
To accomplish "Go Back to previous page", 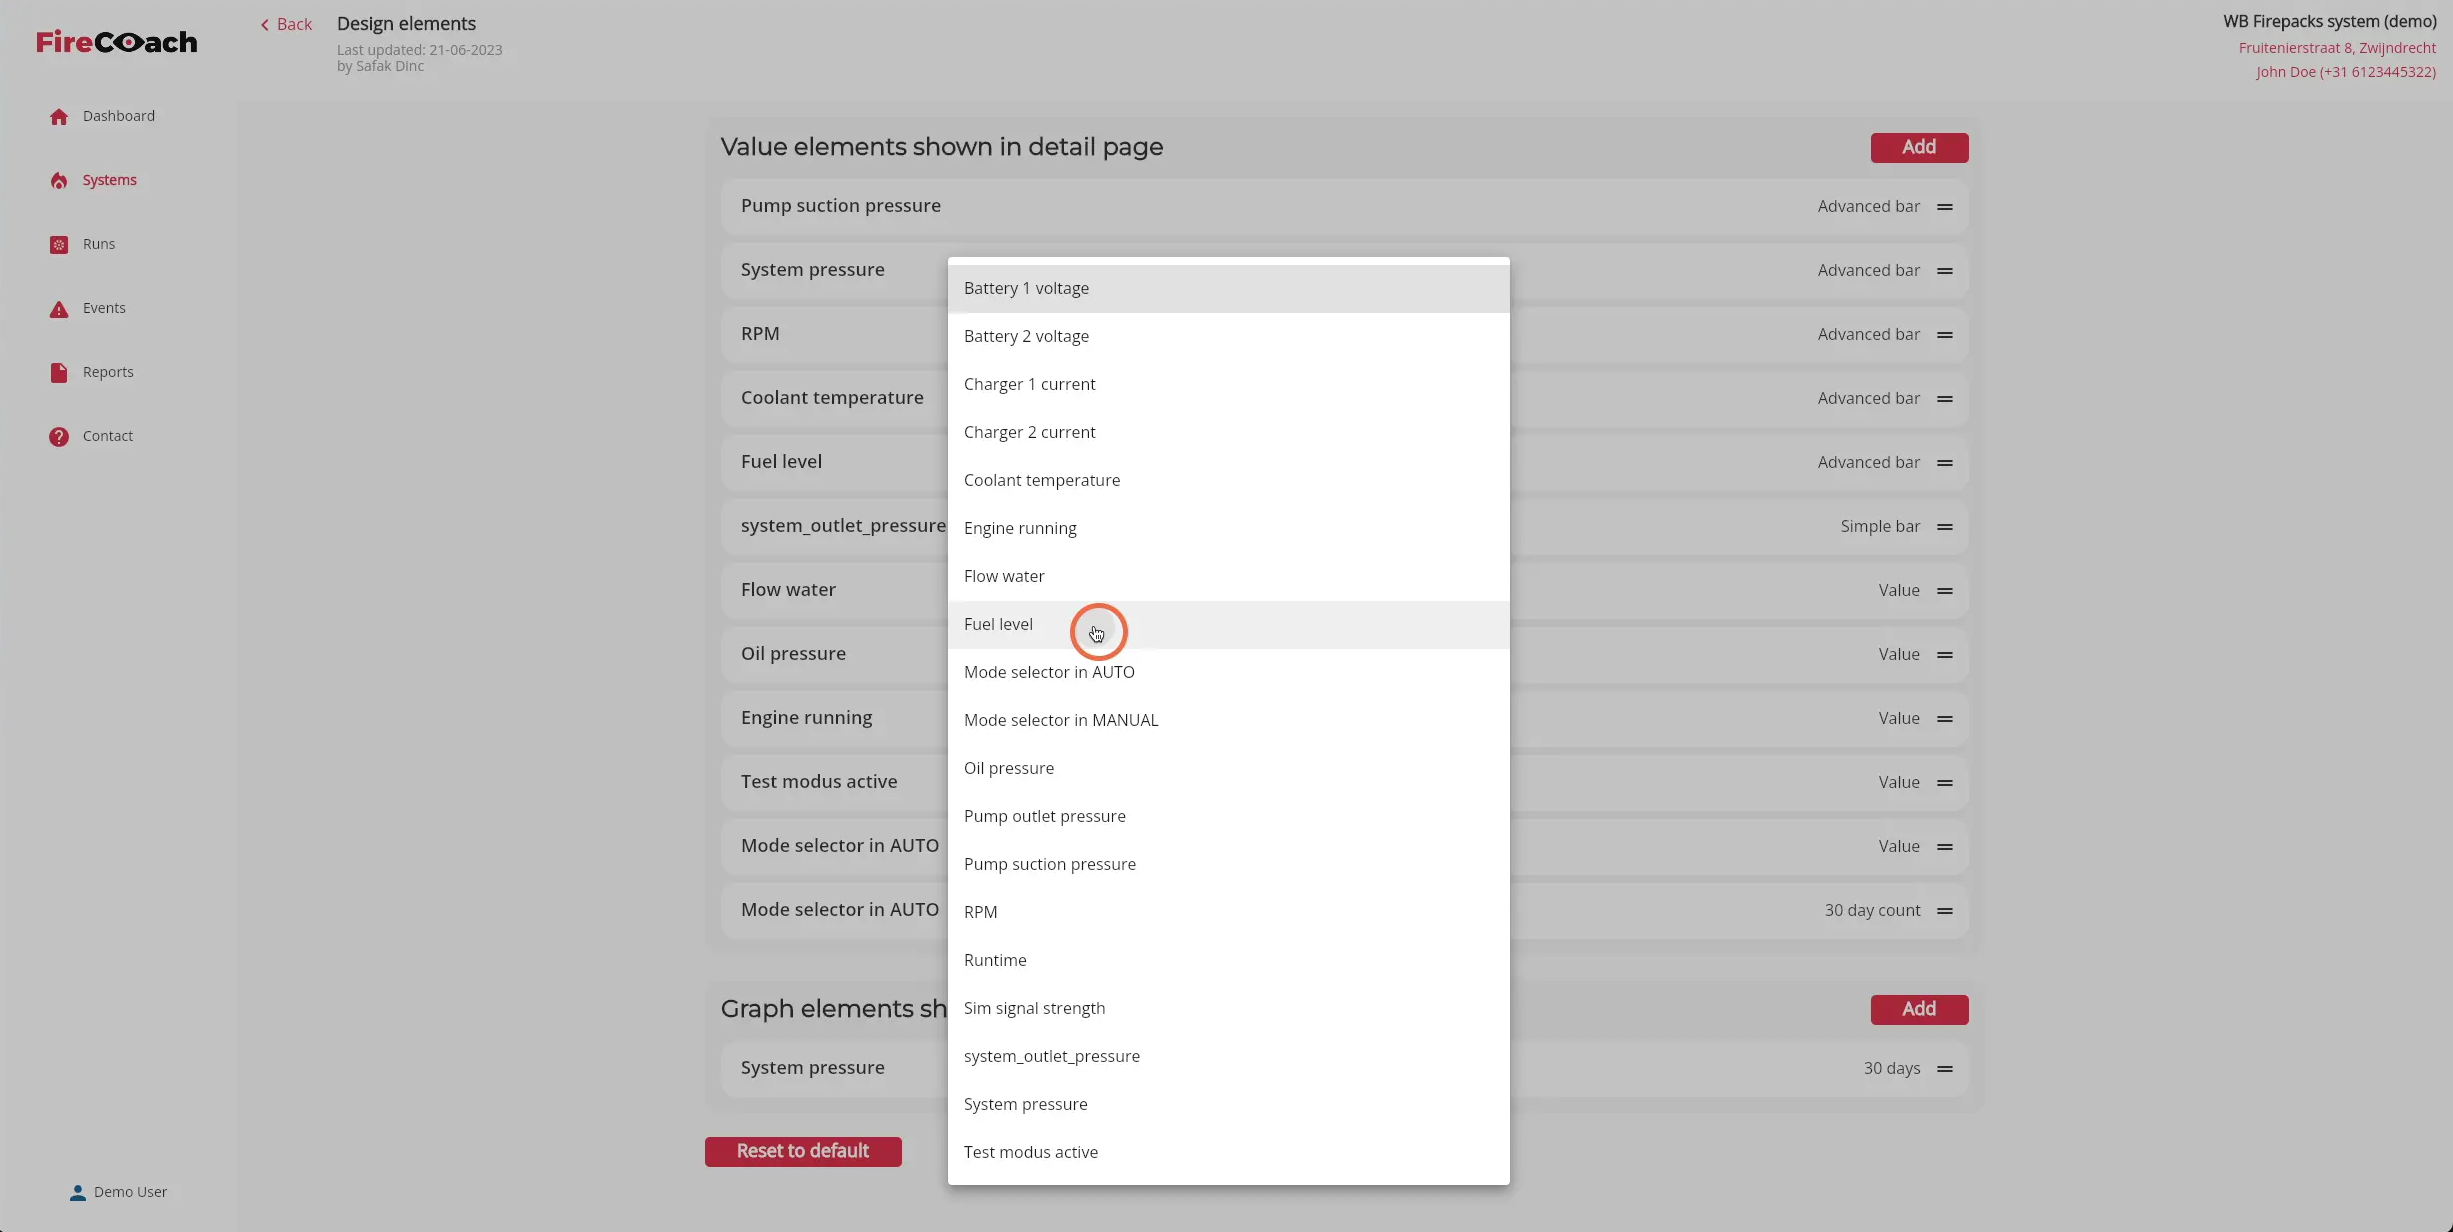I will (286, 24).
